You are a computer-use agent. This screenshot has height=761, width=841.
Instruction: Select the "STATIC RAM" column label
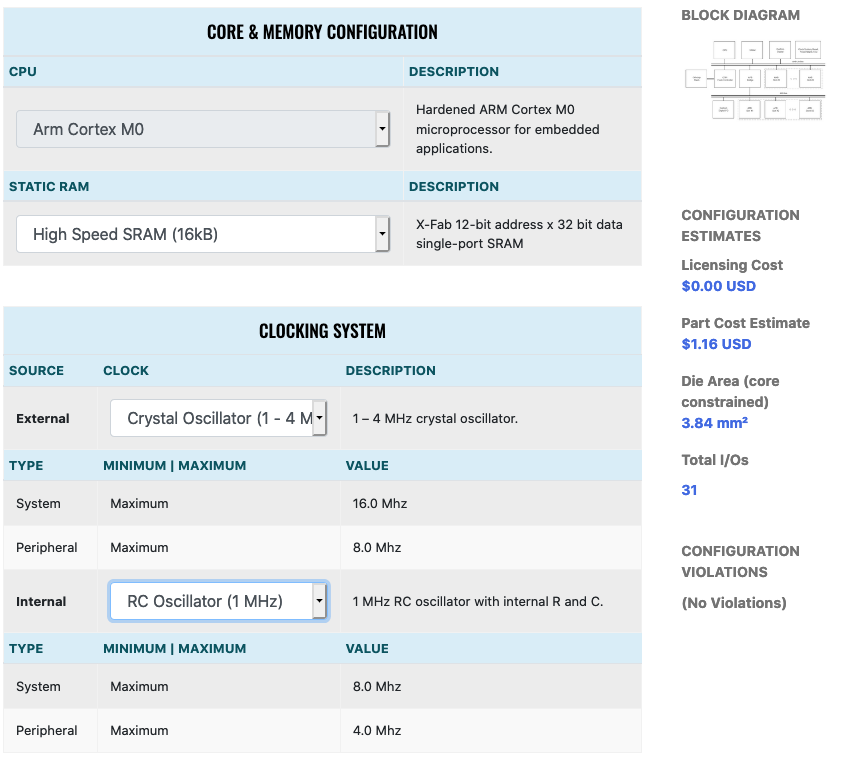(x=49, y=187)
